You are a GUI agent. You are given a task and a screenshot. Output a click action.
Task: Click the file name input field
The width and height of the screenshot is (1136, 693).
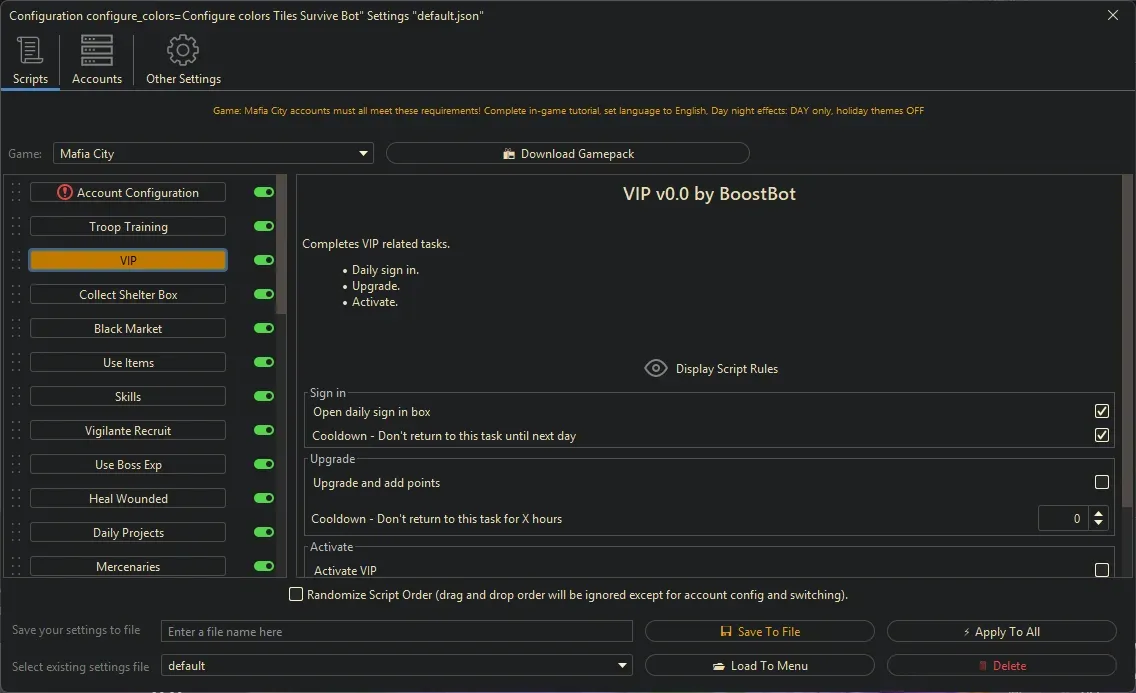396,632
